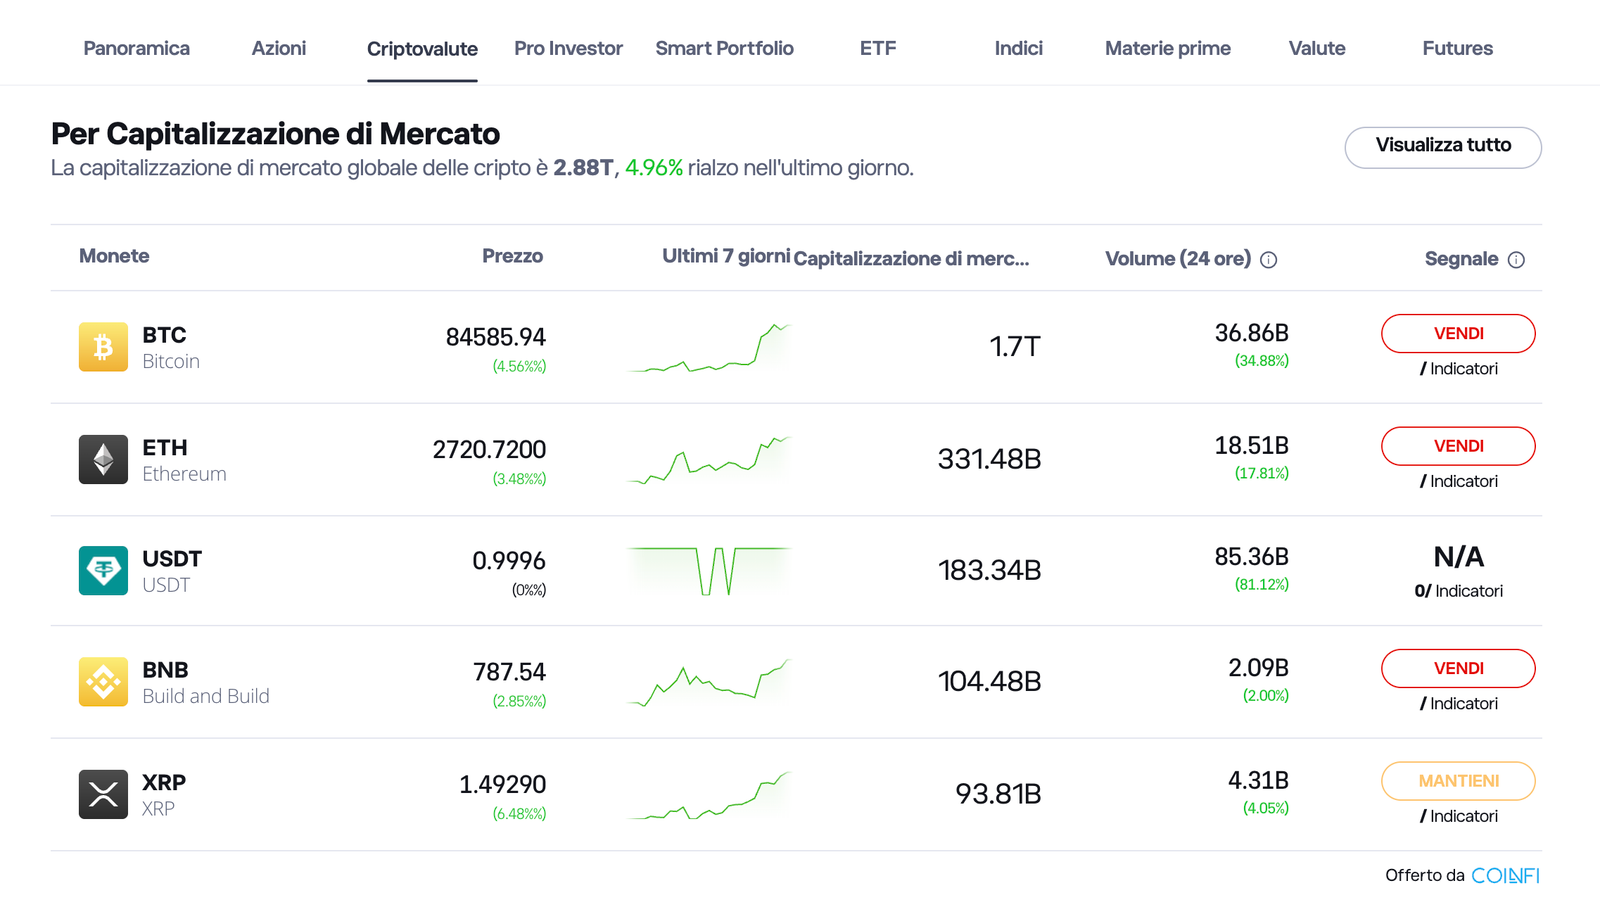The height and width of the screenshot is (919, 1600).
Task: Open Bitcoin 7-day sparkline chart
Action: click(x=709, y=348)
